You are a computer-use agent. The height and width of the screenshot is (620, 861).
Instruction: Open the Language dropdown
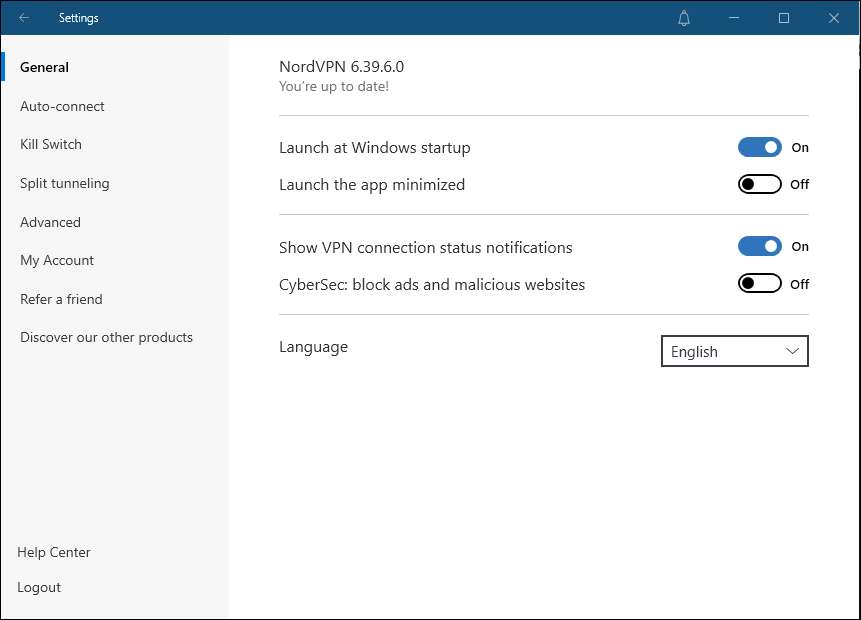tap(734, 351)
